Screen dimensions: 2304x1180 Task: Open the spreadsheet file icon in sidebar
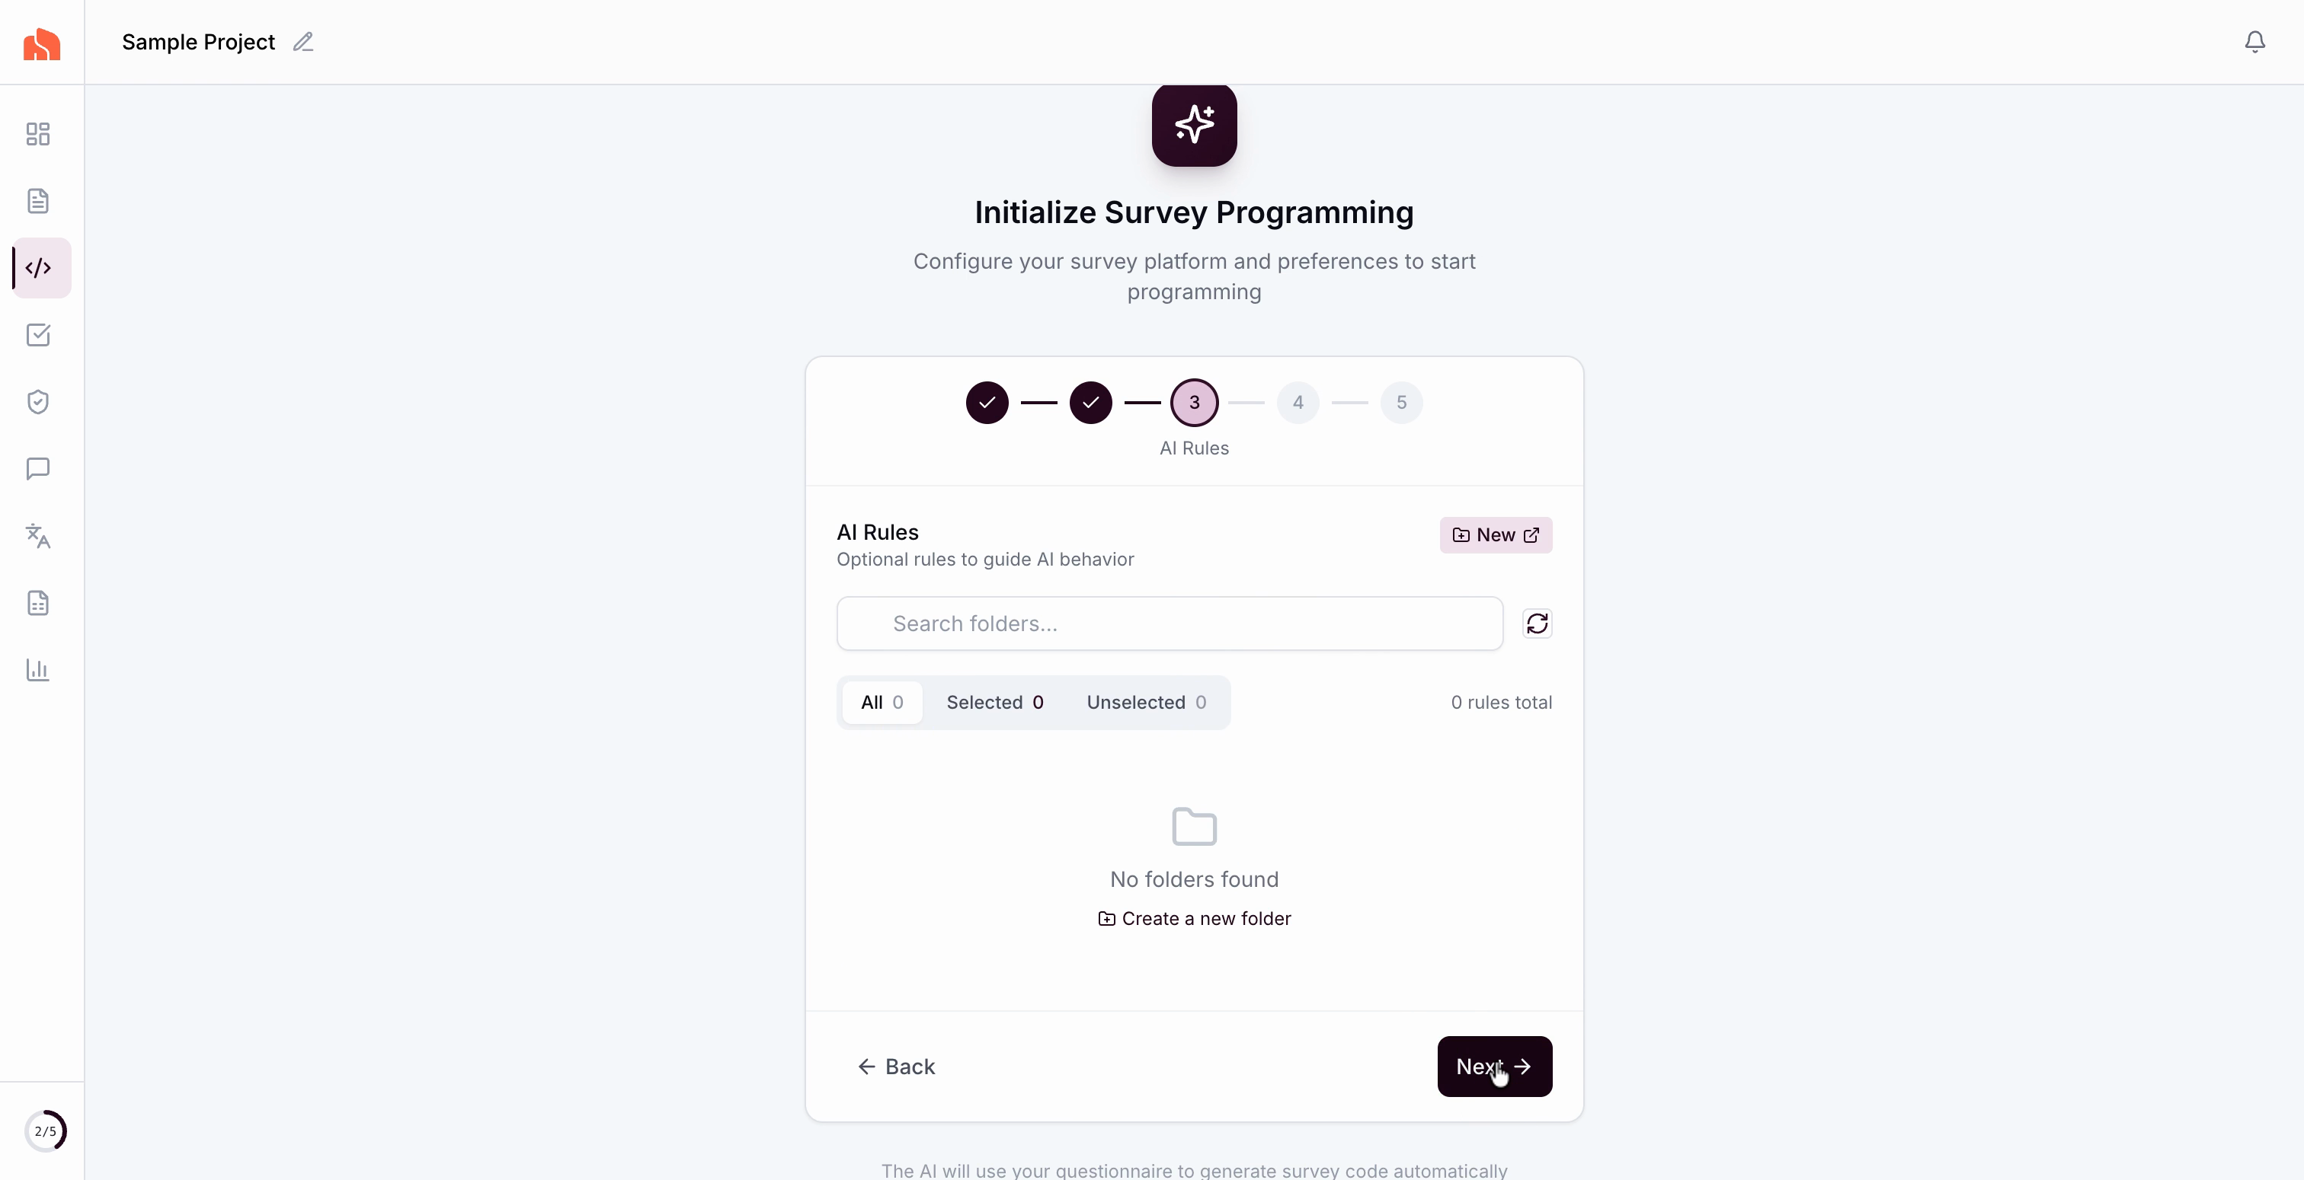38,603
